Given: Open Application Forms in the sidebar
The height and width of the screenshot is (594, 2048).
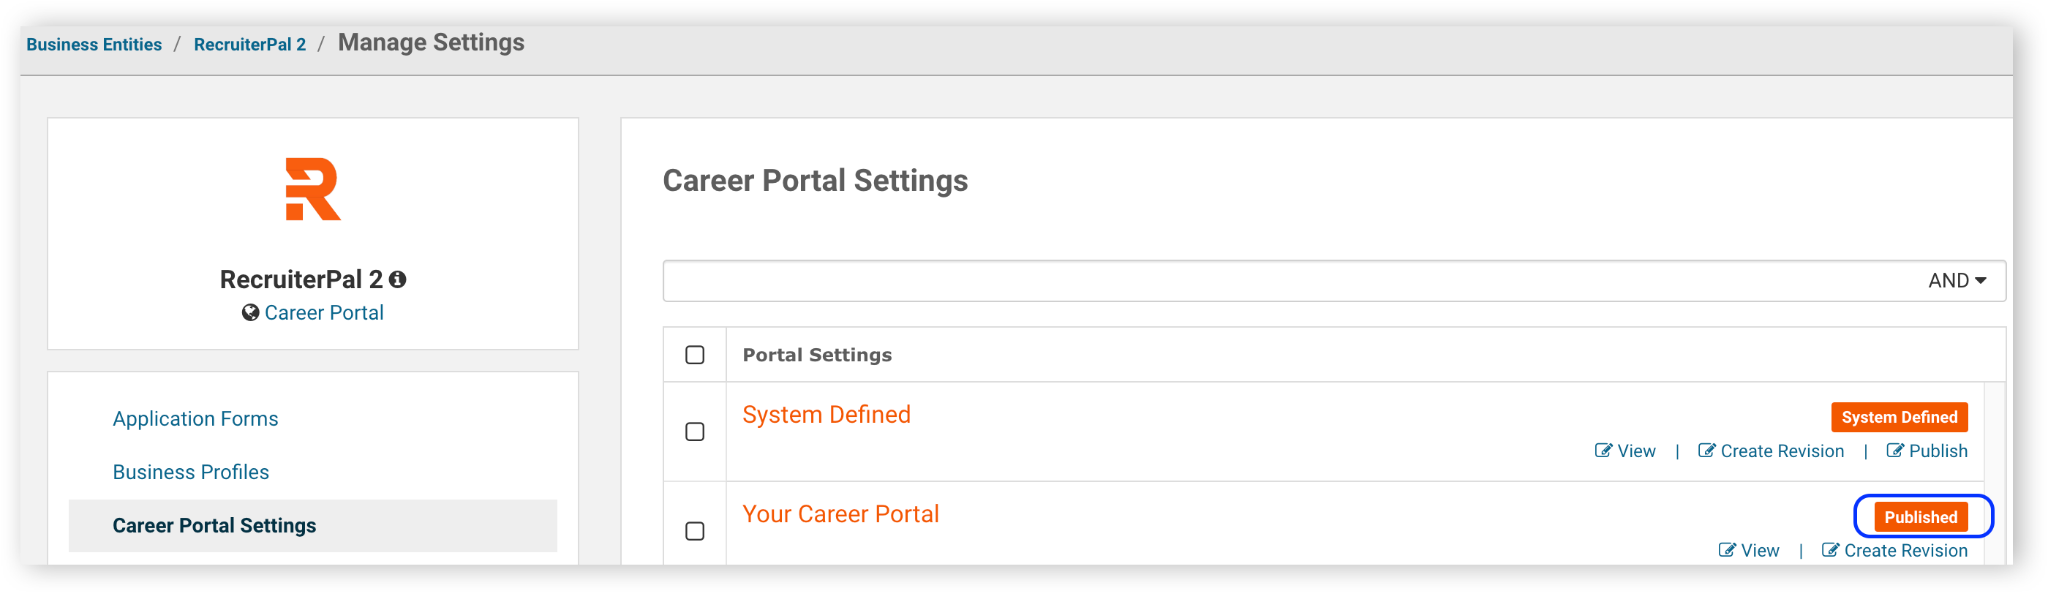Looking at the screenshot, I should 195,419.
